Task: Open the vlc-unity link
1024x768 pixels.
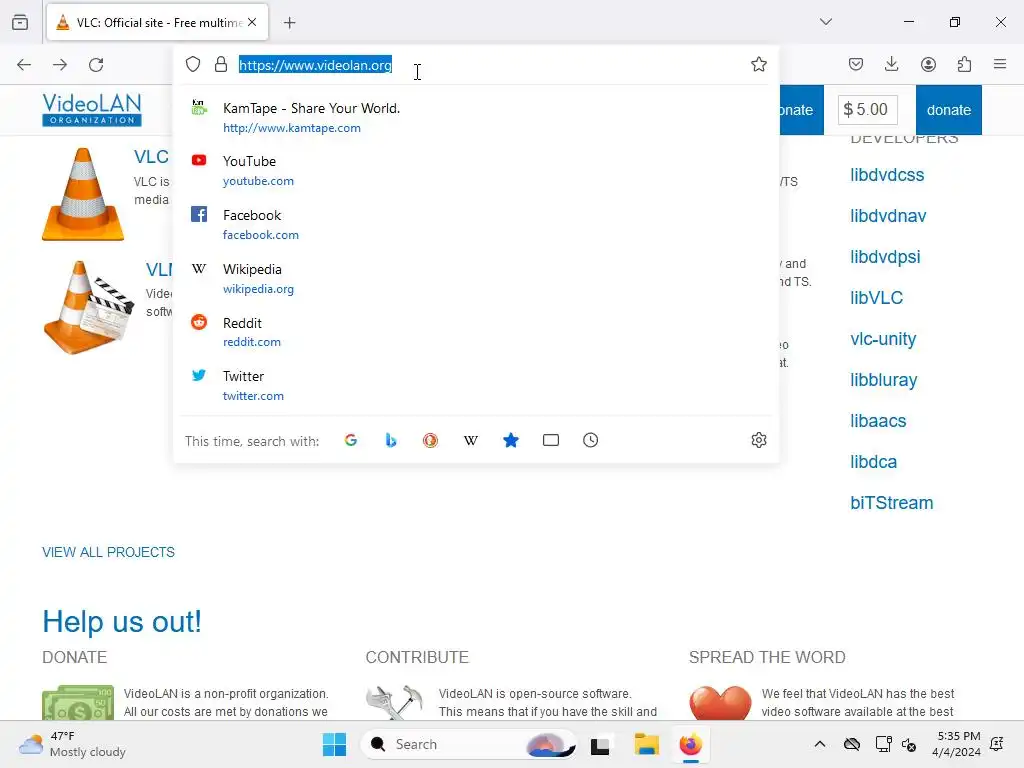Action: click(883, 339)
